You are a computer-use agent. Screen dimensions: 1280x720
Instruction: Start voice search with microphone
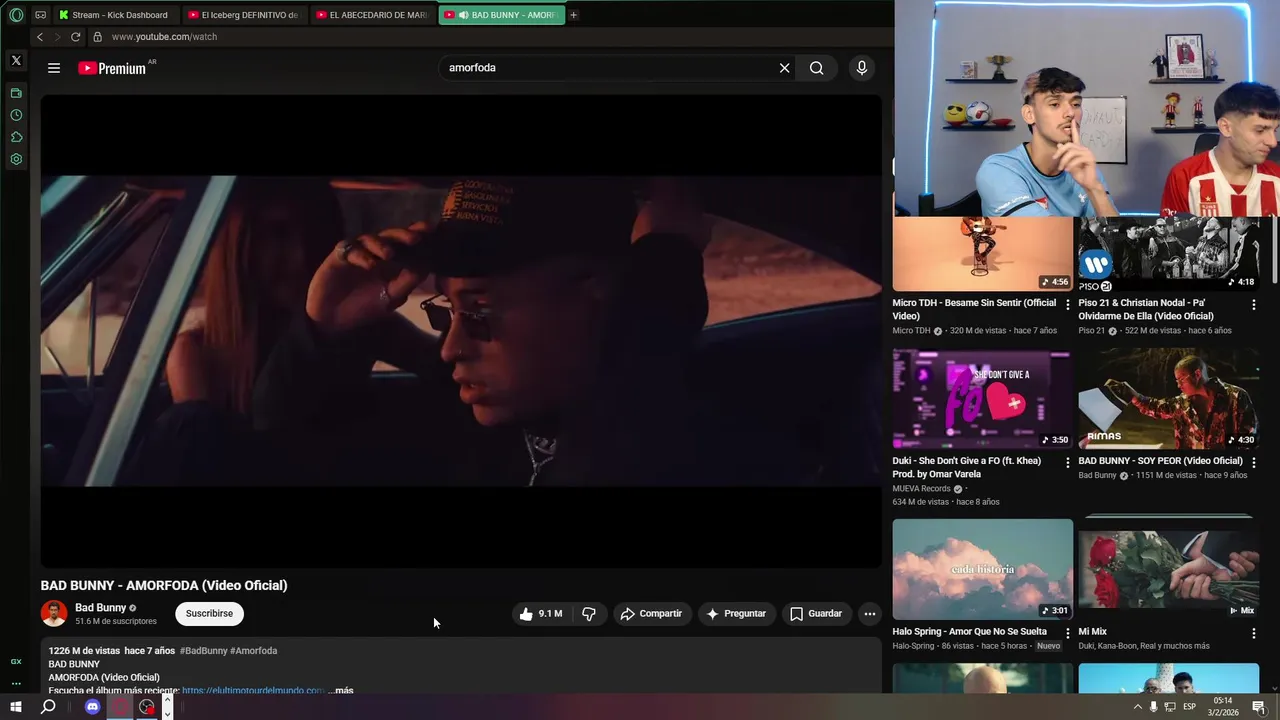861,68
